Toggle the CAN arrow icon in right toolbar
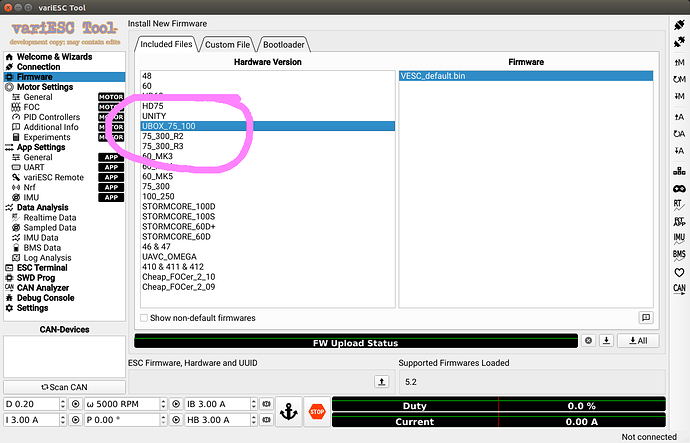Viewport: 690px width, 443px height. (x=679, y=289)
